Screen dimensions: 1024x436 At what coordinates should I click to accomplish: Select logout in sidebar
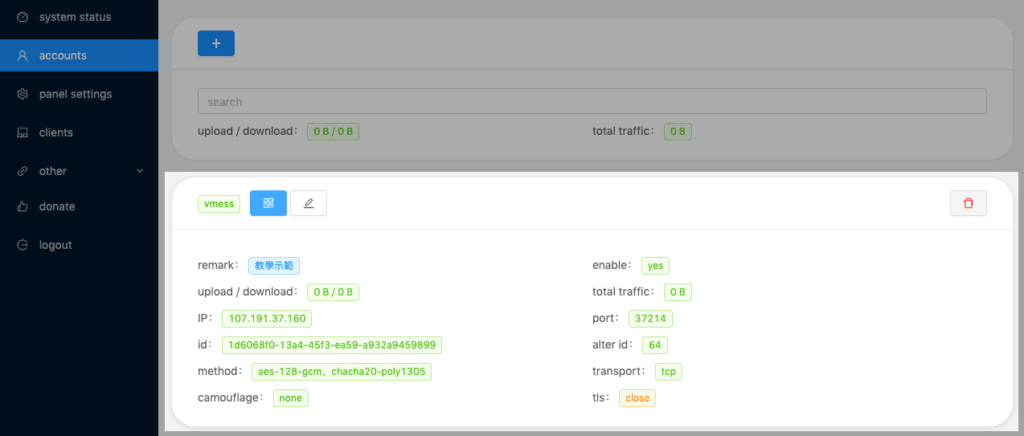click(79, 245)
